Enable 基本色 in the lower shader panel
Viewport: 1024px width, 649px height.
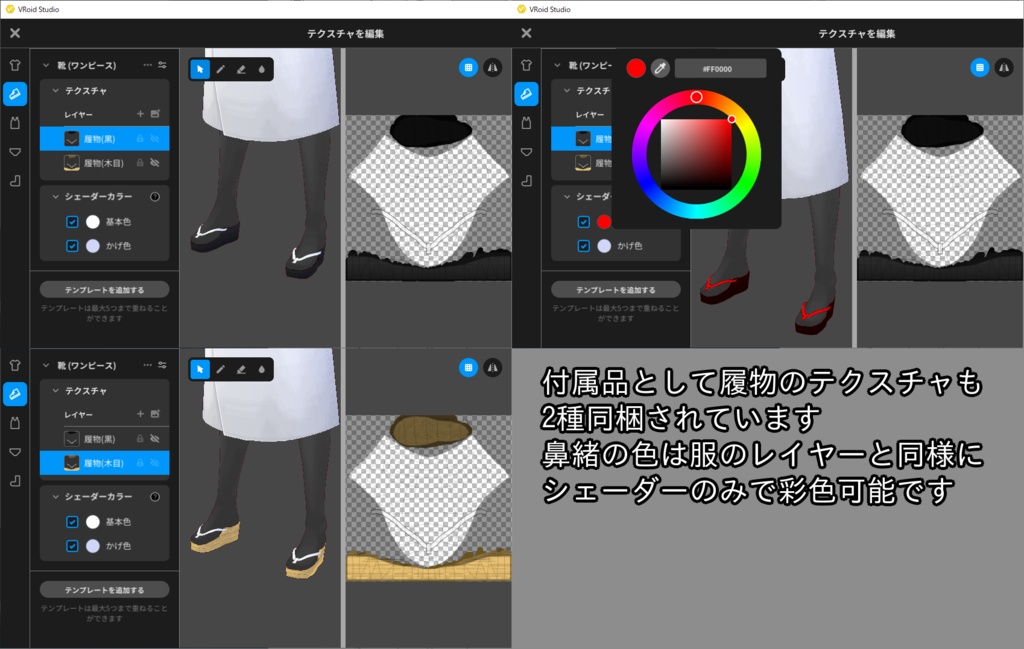[x=70, y=521]
